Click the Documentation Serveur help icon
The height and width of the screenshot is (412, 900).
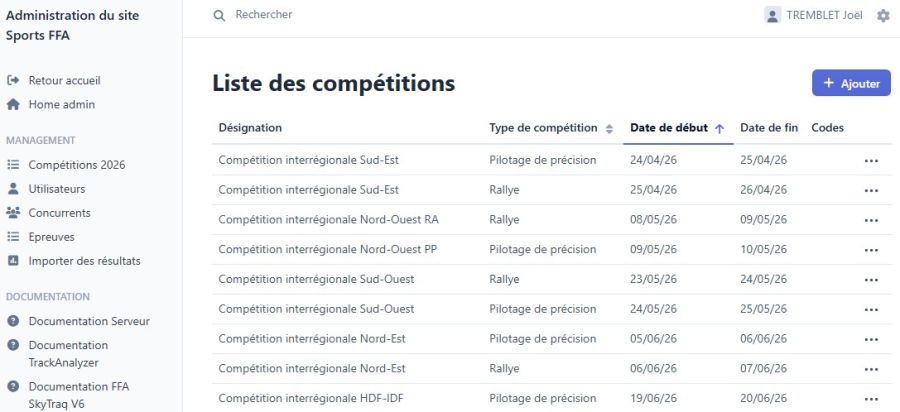tap(13, 321)
